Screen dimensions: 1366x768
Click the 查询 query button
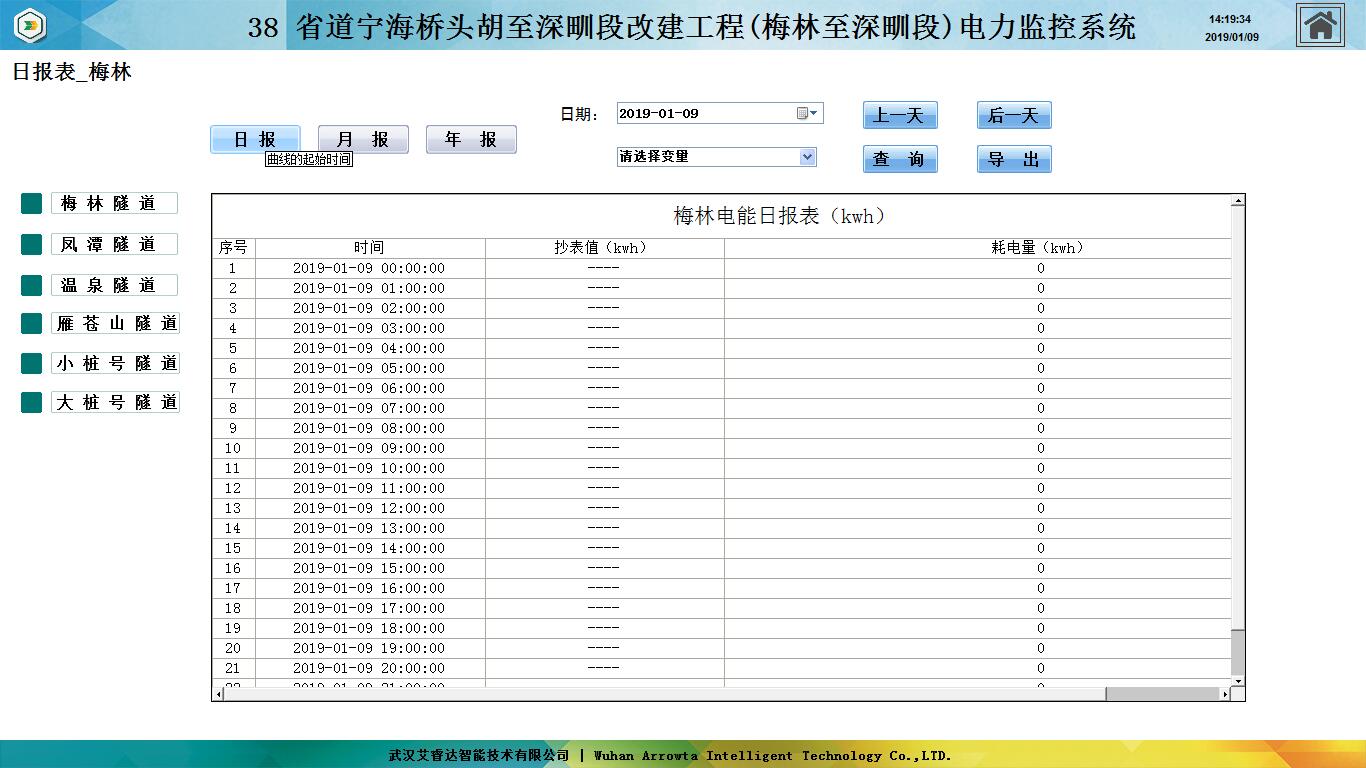(x=900, y=160)
